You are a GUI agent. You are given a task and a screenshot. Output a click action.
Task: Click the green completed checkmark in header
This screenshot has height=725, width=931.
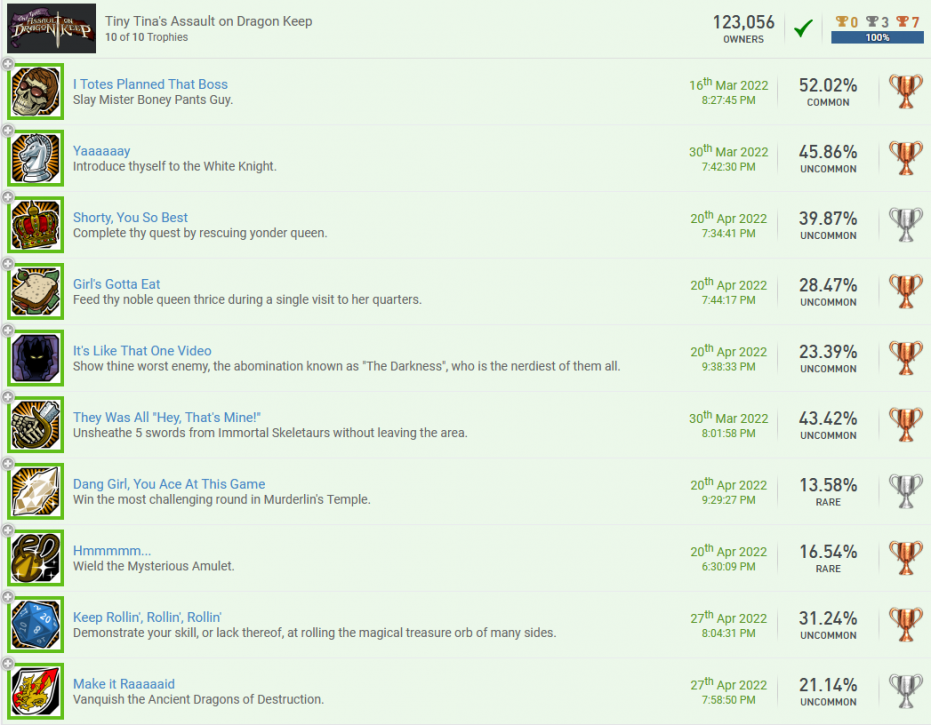(802, 28)
